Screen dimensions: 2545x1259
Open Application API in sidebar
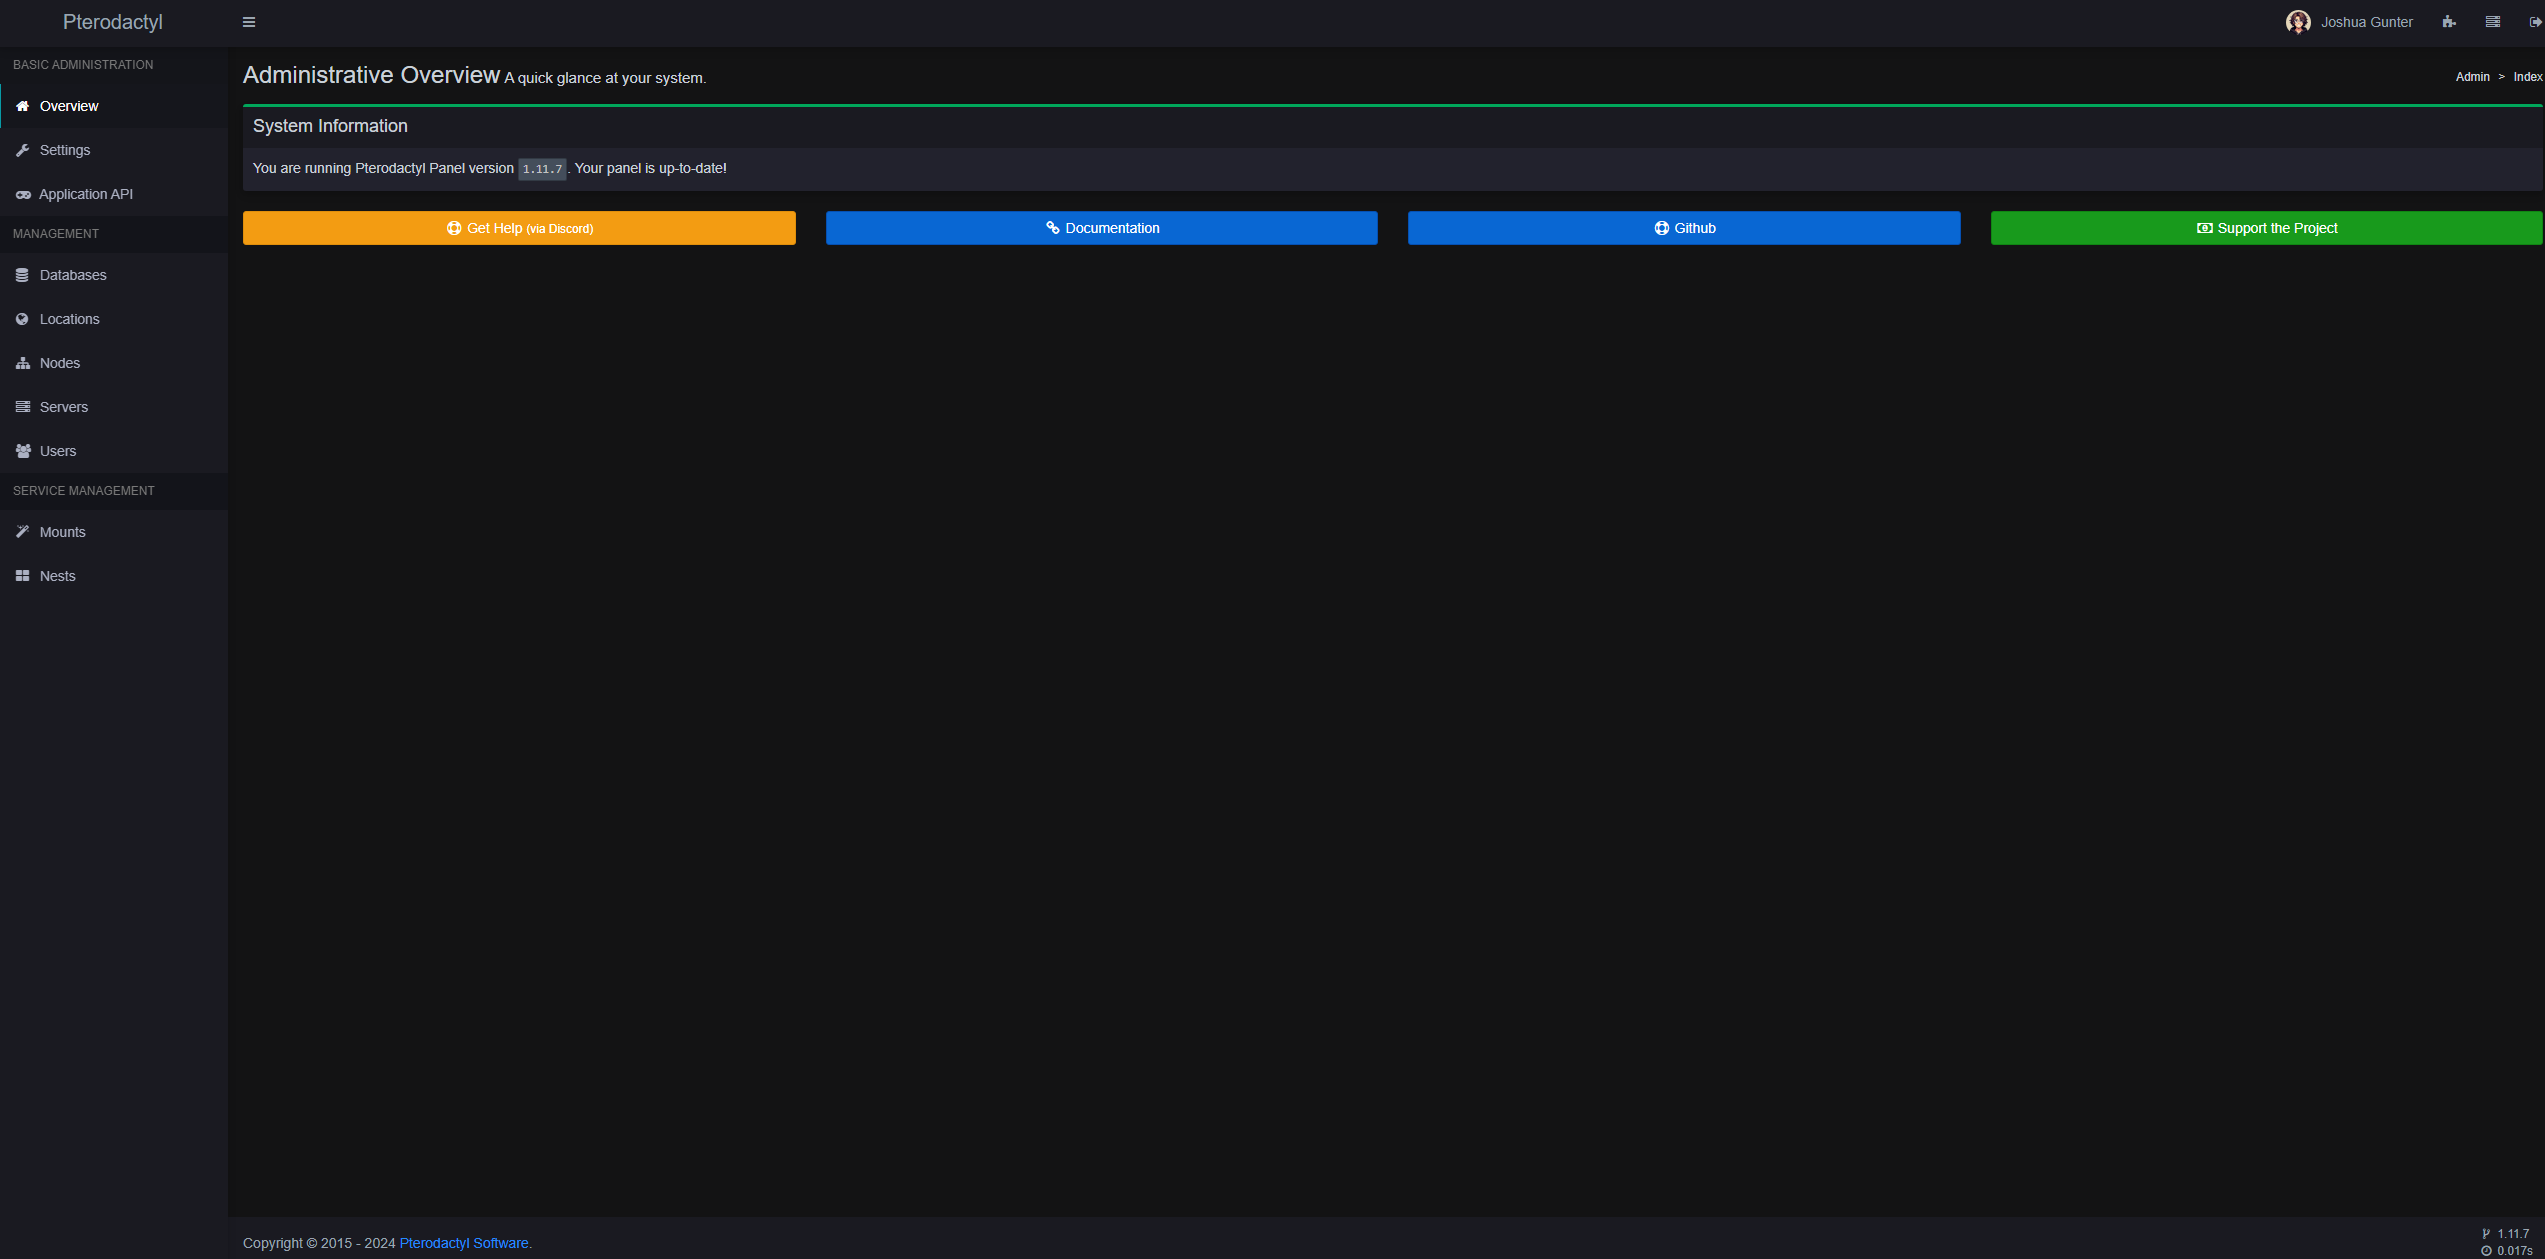pos(86,194)
